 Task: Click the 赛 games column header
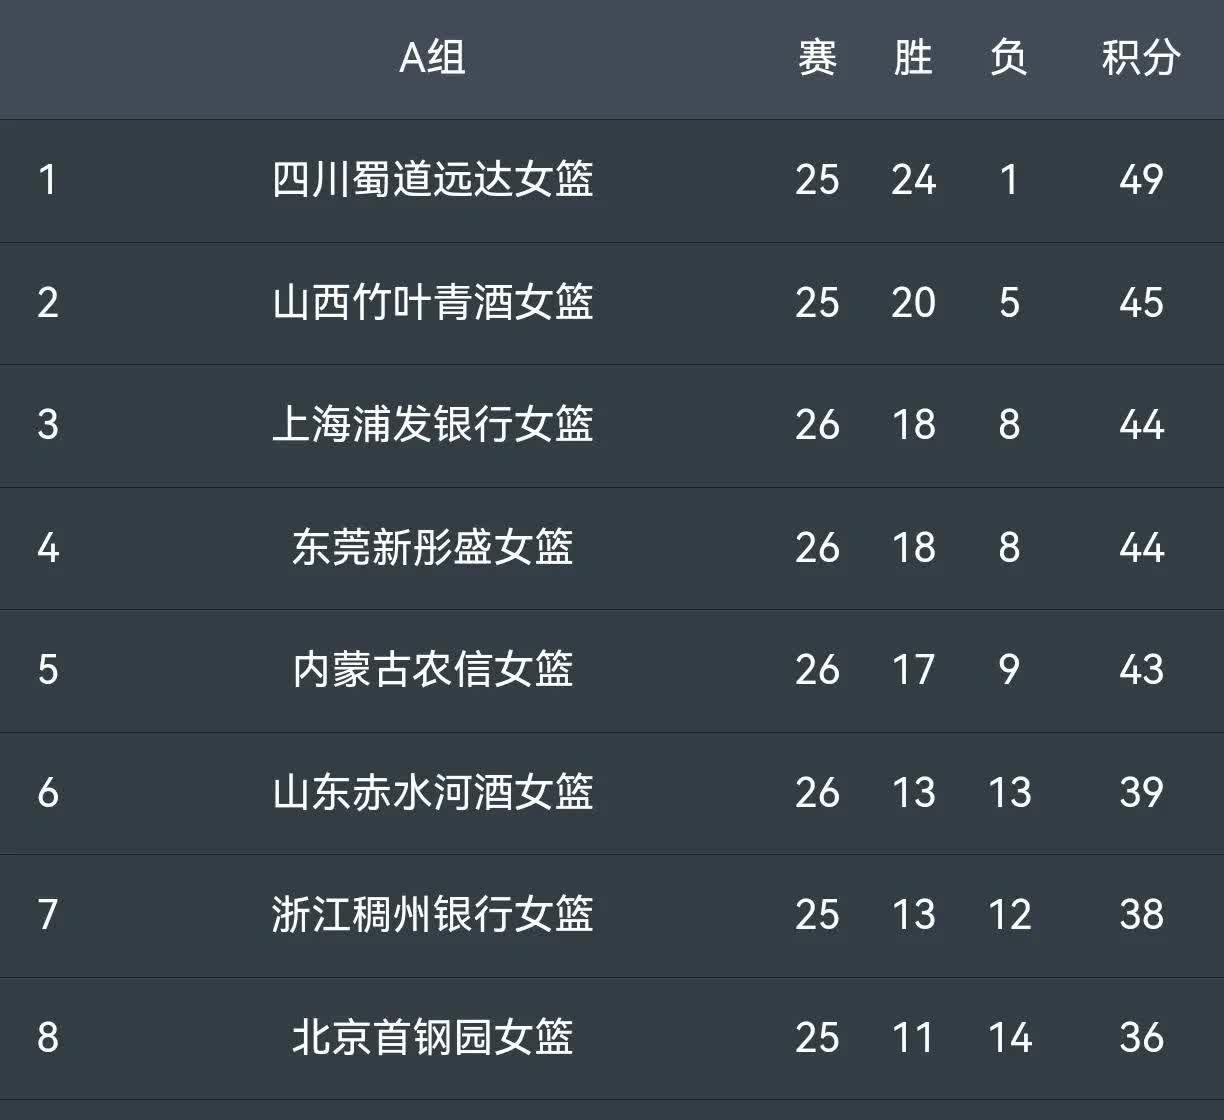tap(817, 58)
